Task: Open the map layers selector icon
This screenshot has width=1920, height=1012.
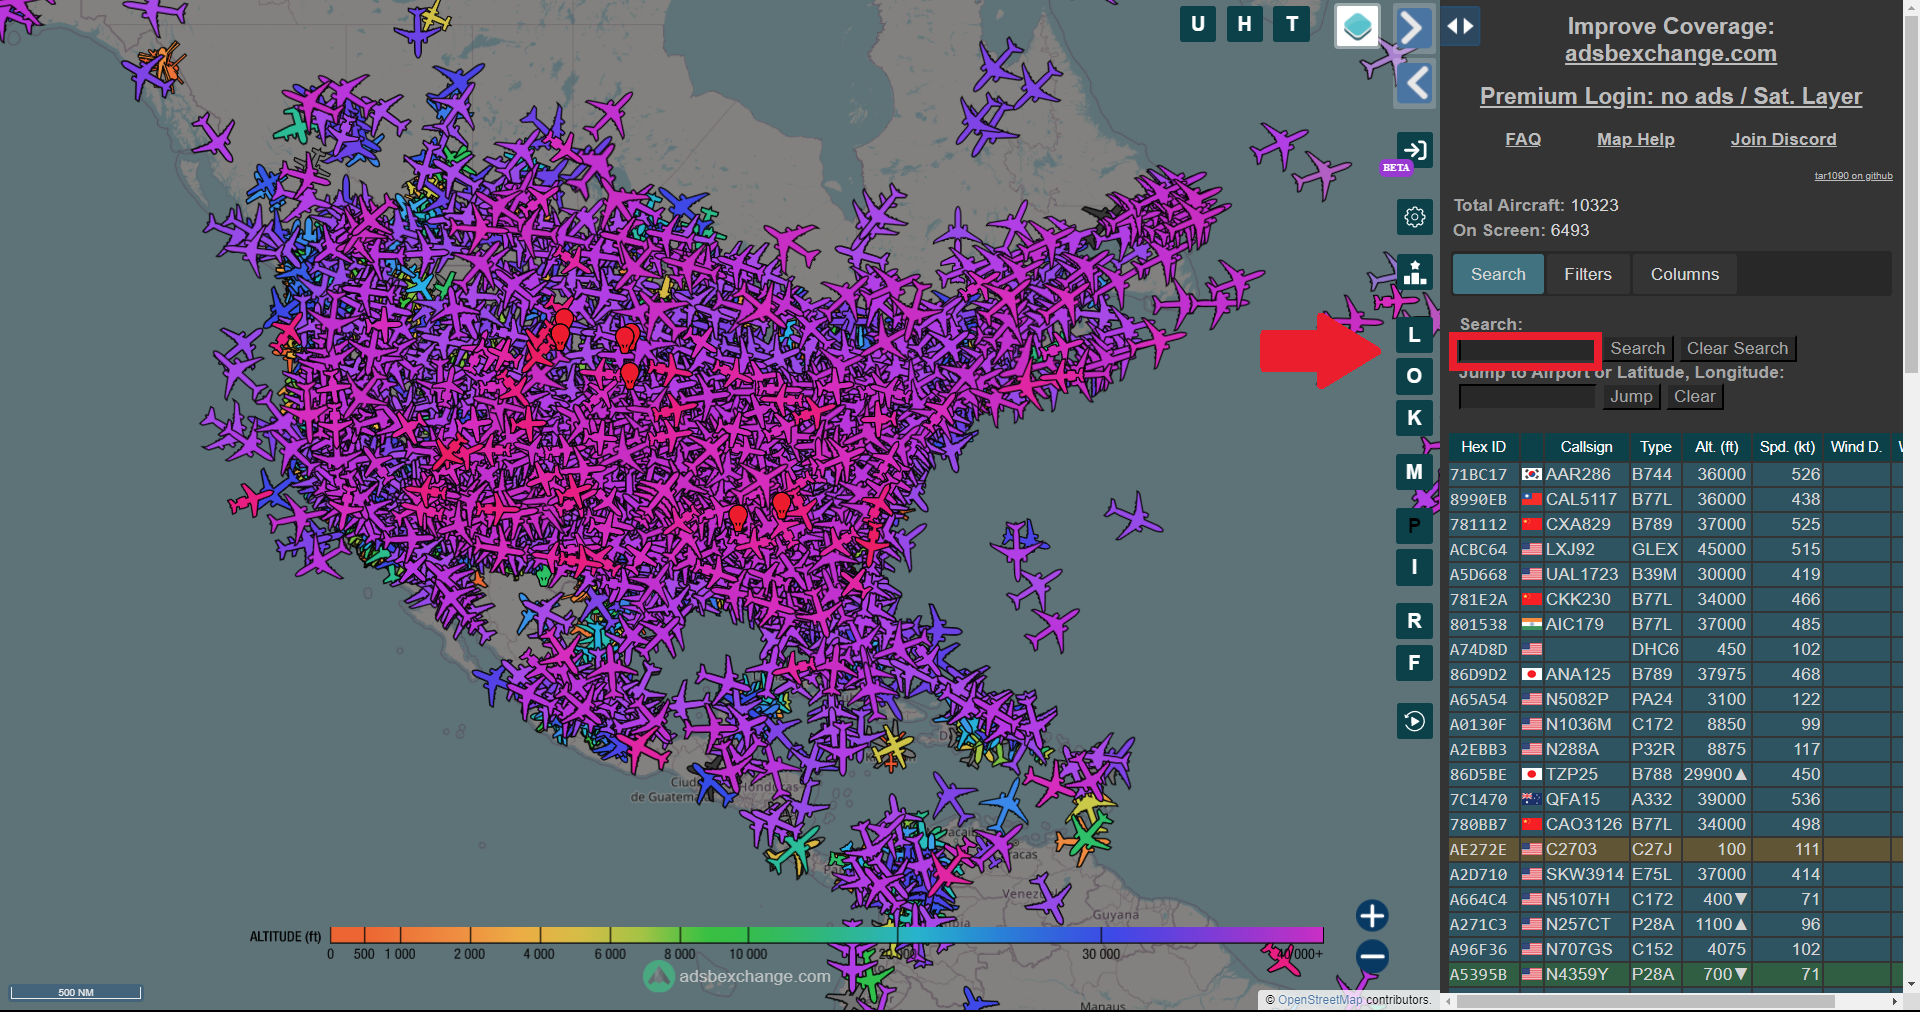Action: pyautogui.click(x=1358, y=26)
